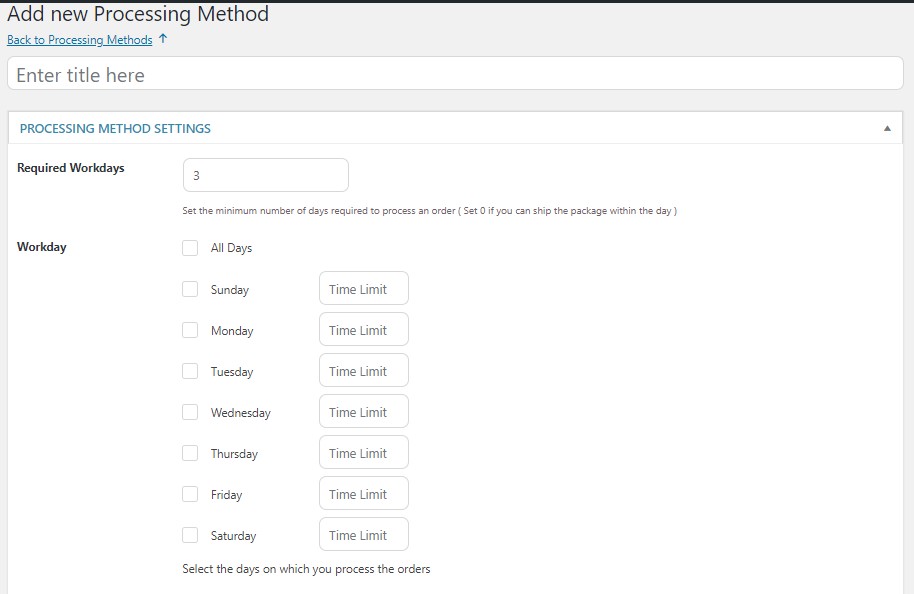Click the Enter title here field
This screenshot has height=594, width=914.
tap(455, 75)
